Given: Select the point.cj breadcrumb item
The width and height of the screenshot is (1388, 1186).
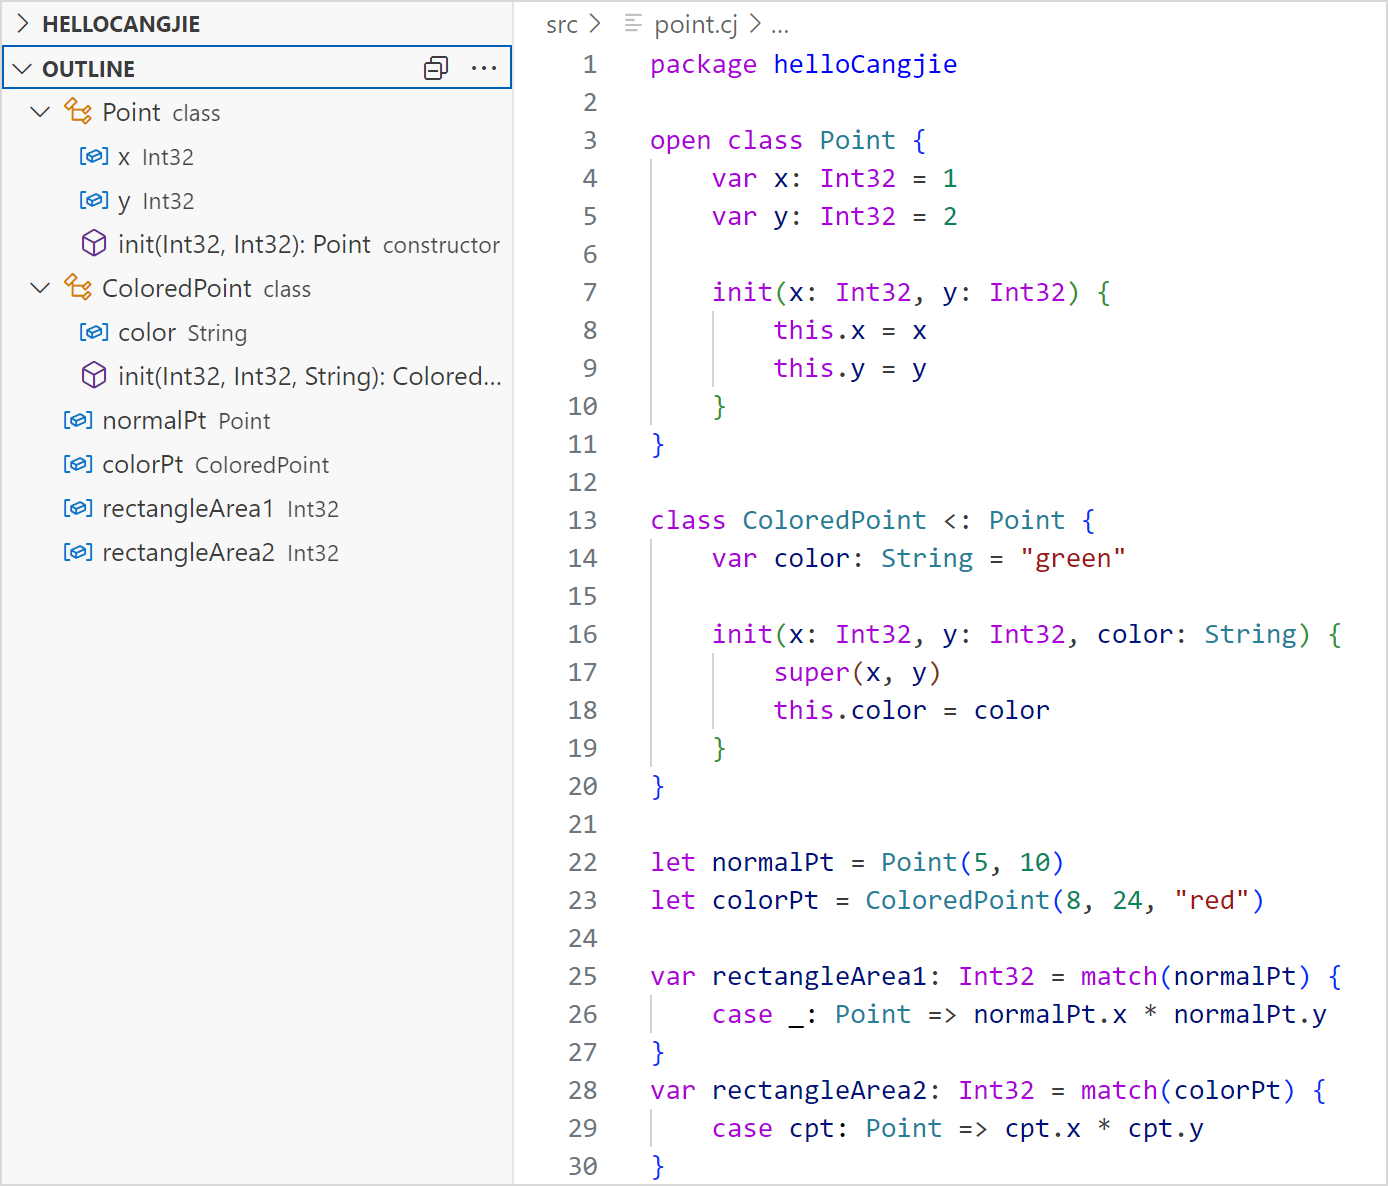Looking at the screenshot, I should [x=695, y=25].
